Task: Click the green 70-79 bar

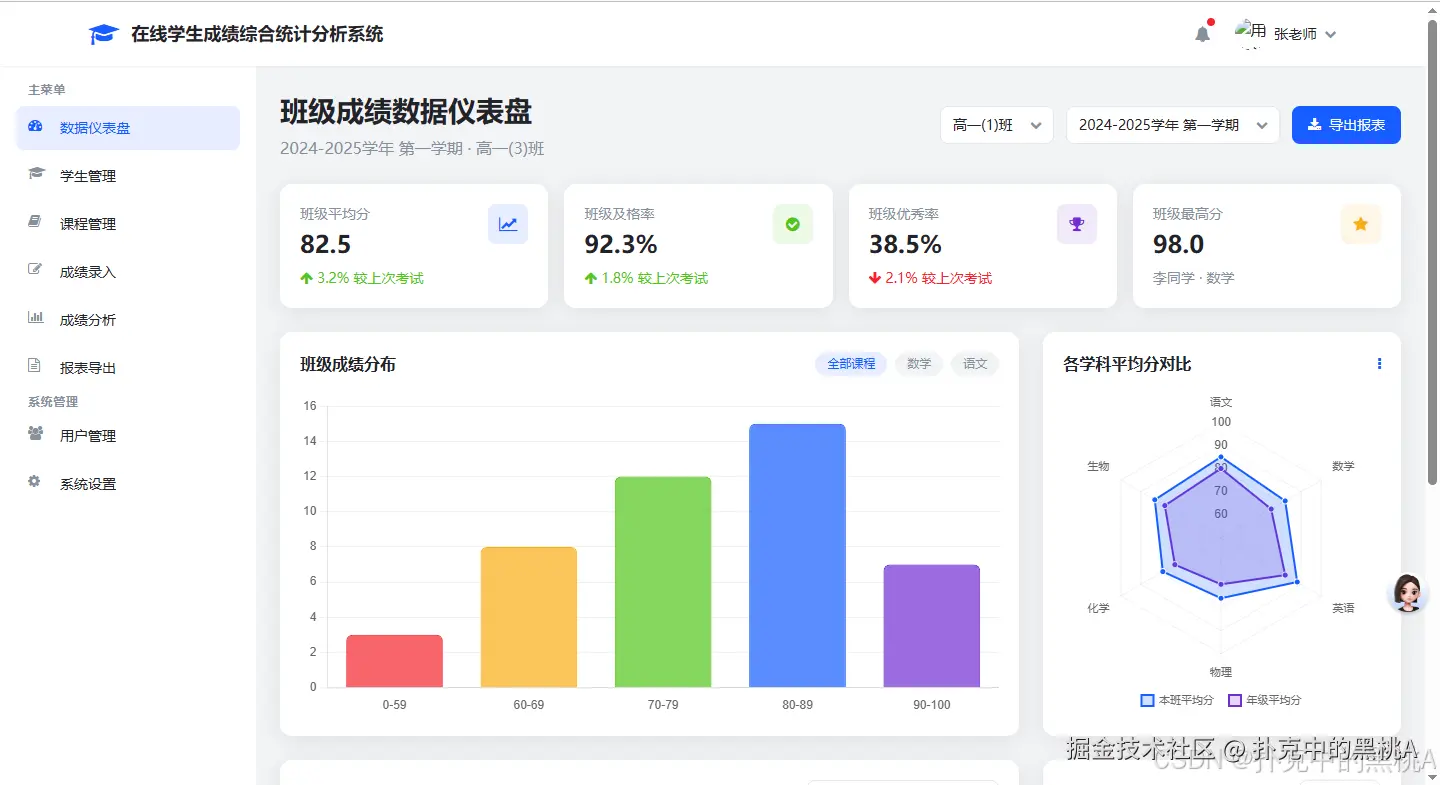Action: pos(663,582)
